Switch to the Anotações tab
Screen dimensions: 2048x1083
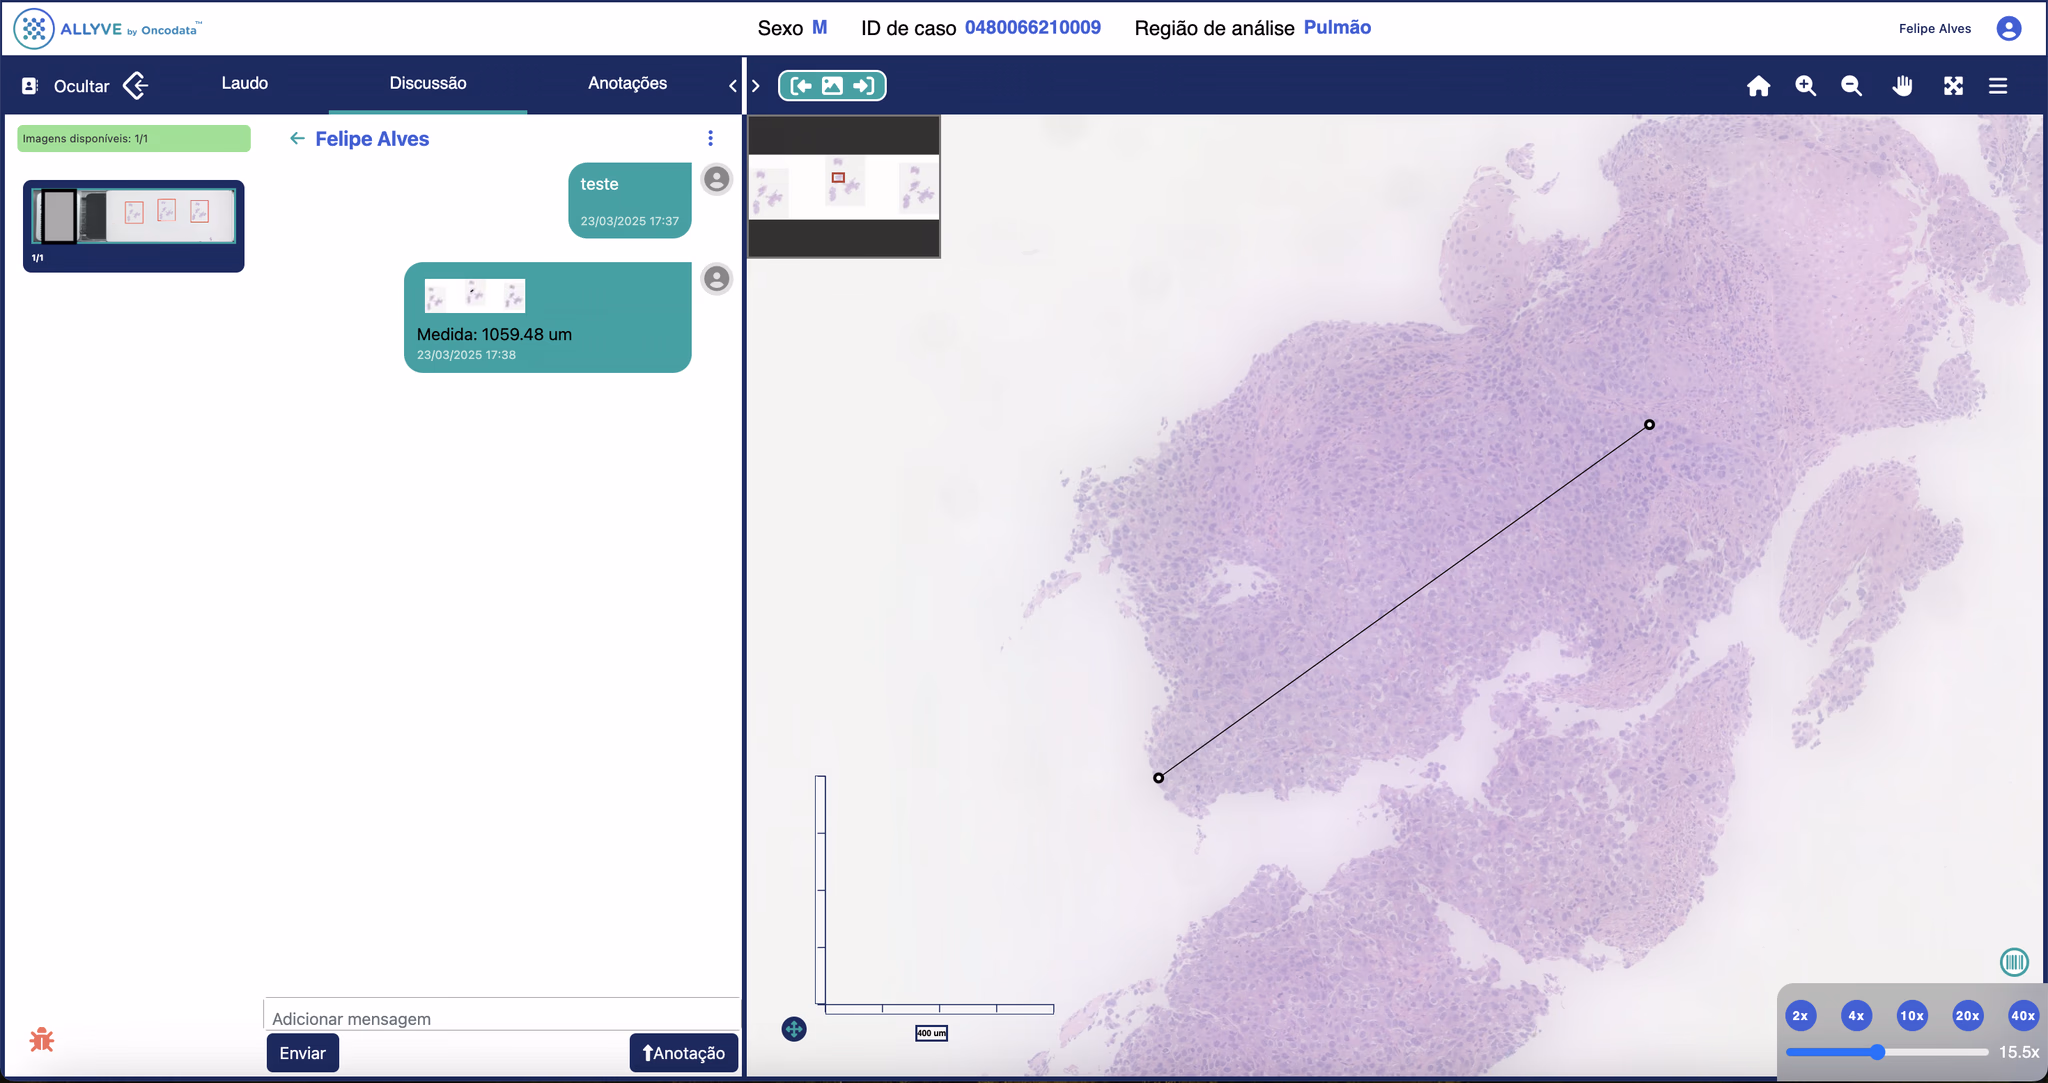pos(627,83)
